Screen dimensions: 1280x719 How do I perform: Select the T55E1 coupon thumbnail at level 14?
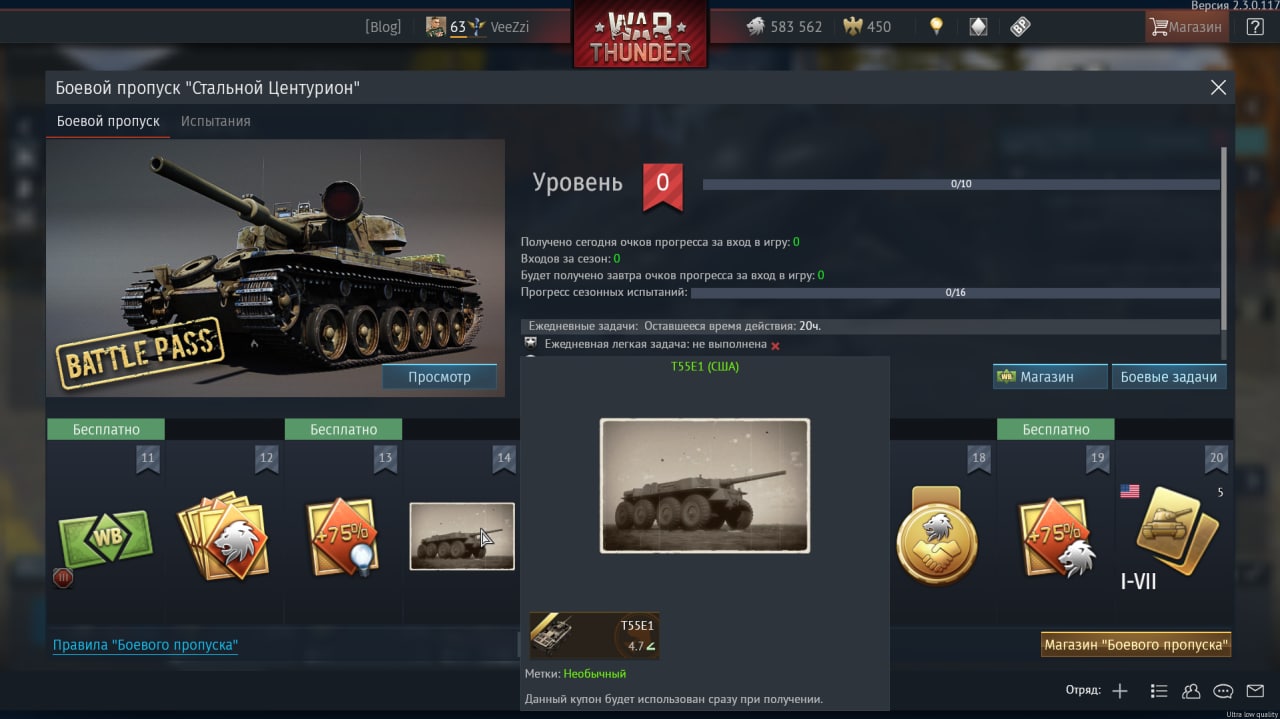pos(462,537)
